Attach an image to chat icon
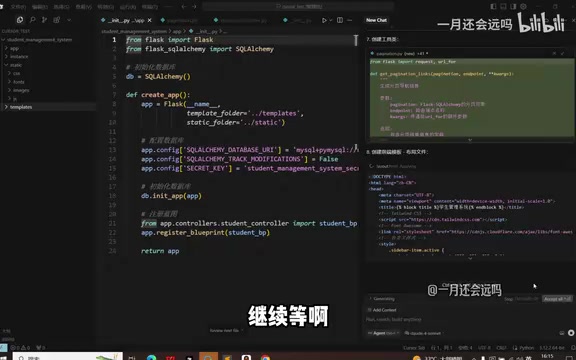Viewport: 576px width, 360px height. [x=562, y=333]
